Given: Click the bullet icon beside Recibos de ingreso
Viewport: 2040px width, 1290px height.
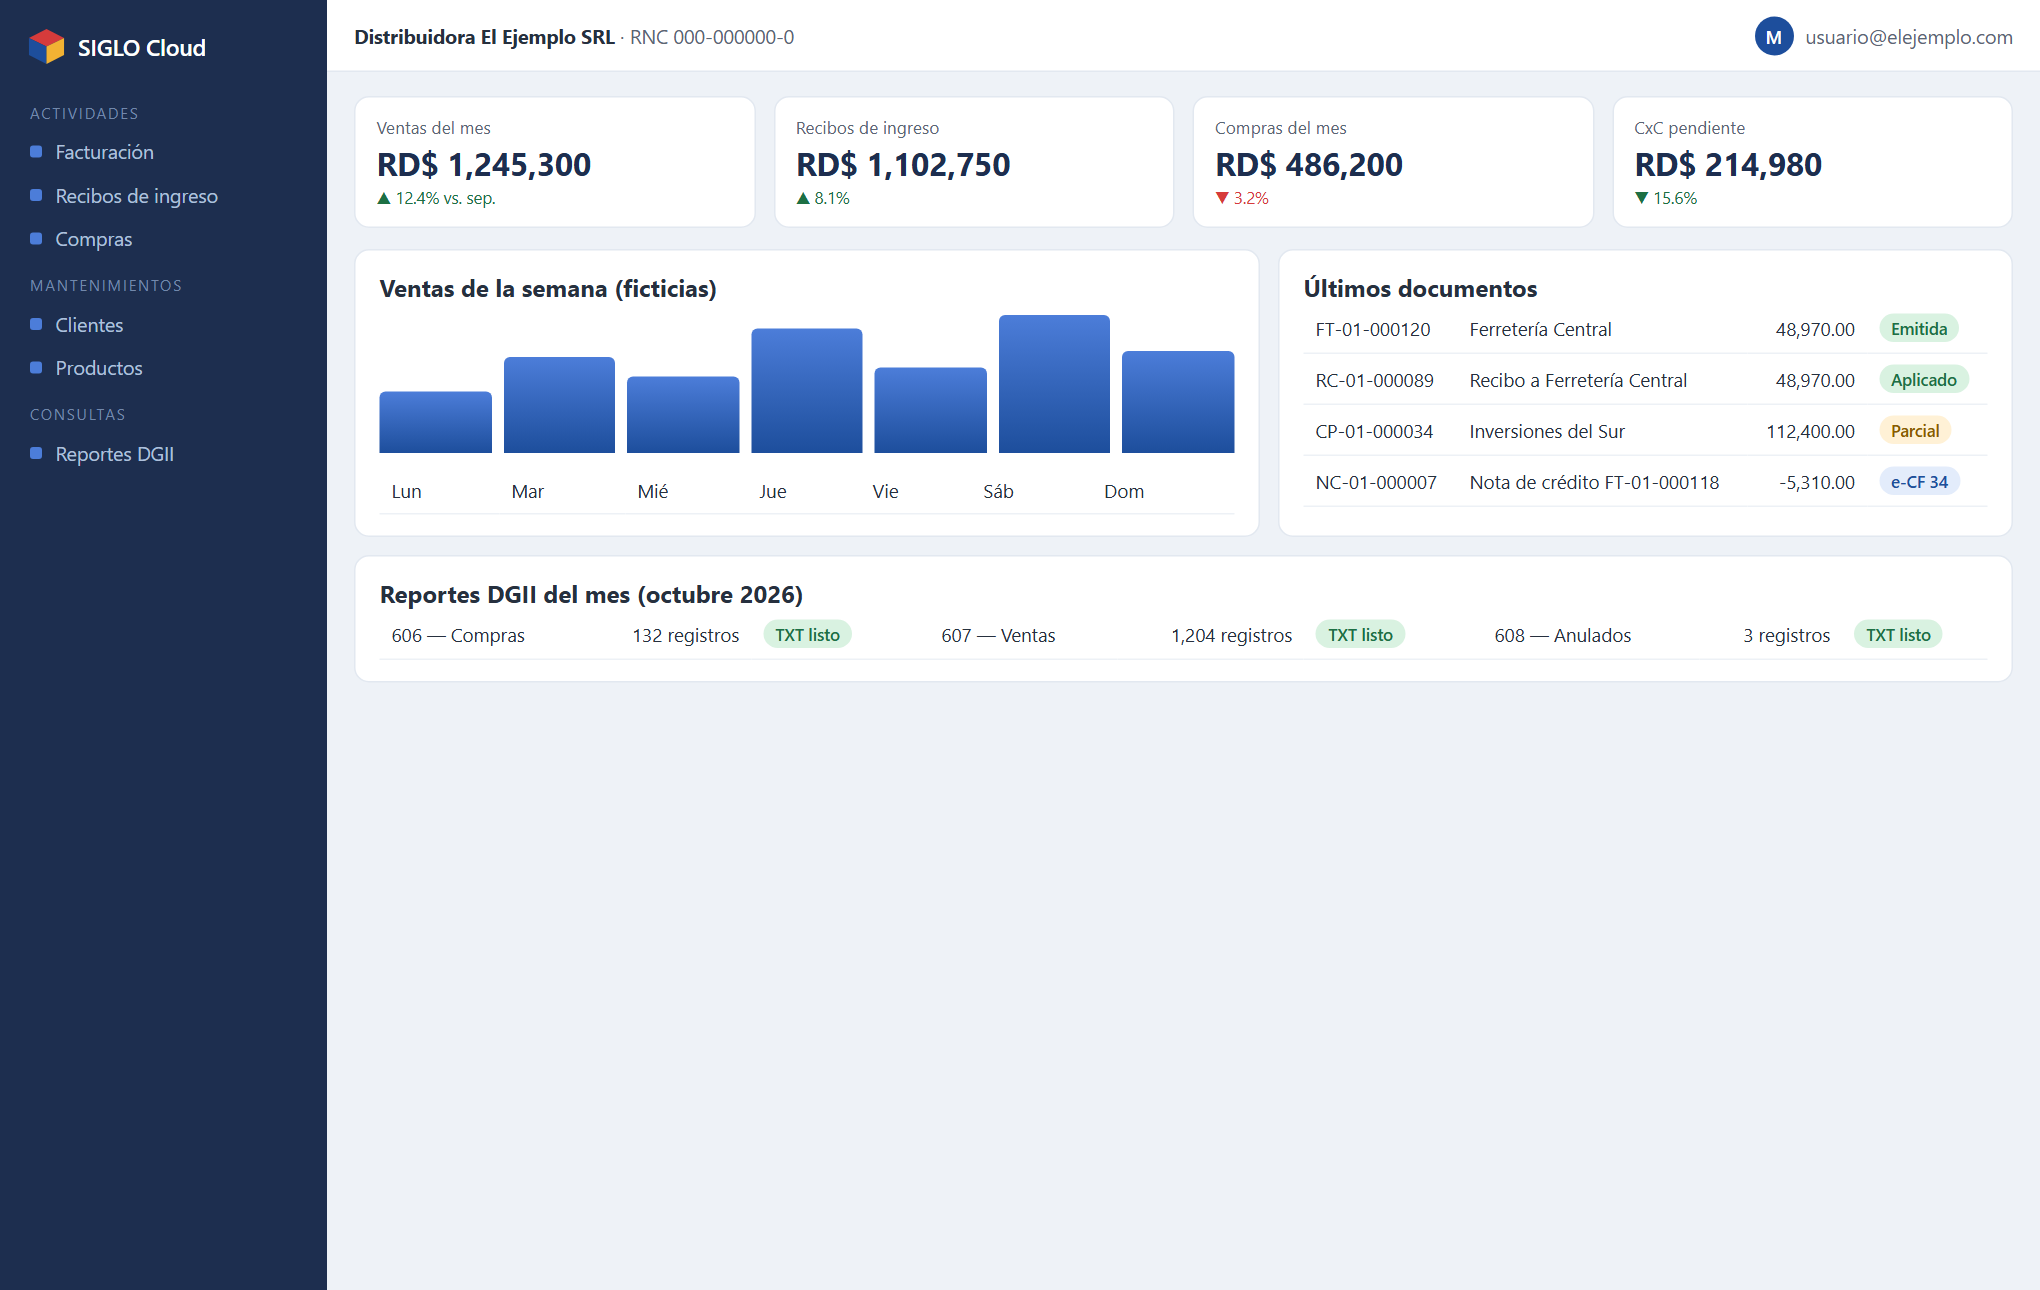Looking at the screenshot, I should pos(36,196).
